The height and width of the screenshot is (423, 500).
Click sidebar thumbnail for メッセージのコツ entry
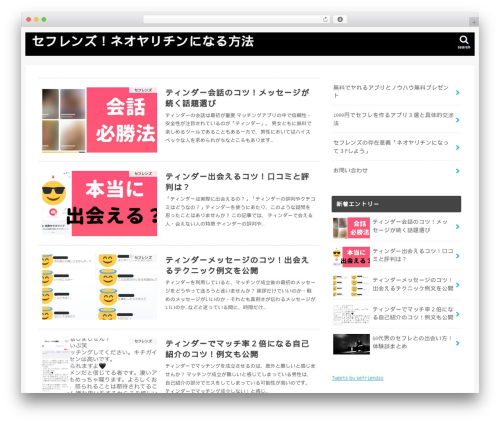pos(351,286)
